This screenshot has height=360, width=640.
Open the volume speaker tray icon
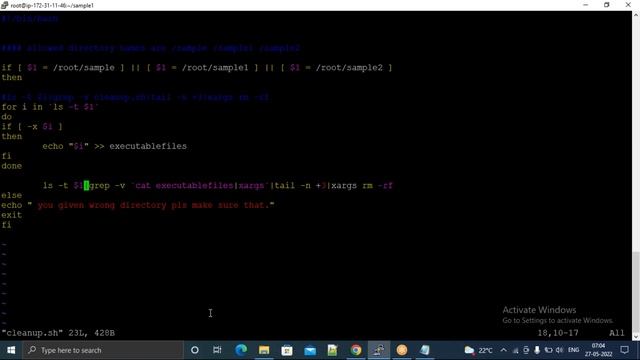[x=559, y=350]
